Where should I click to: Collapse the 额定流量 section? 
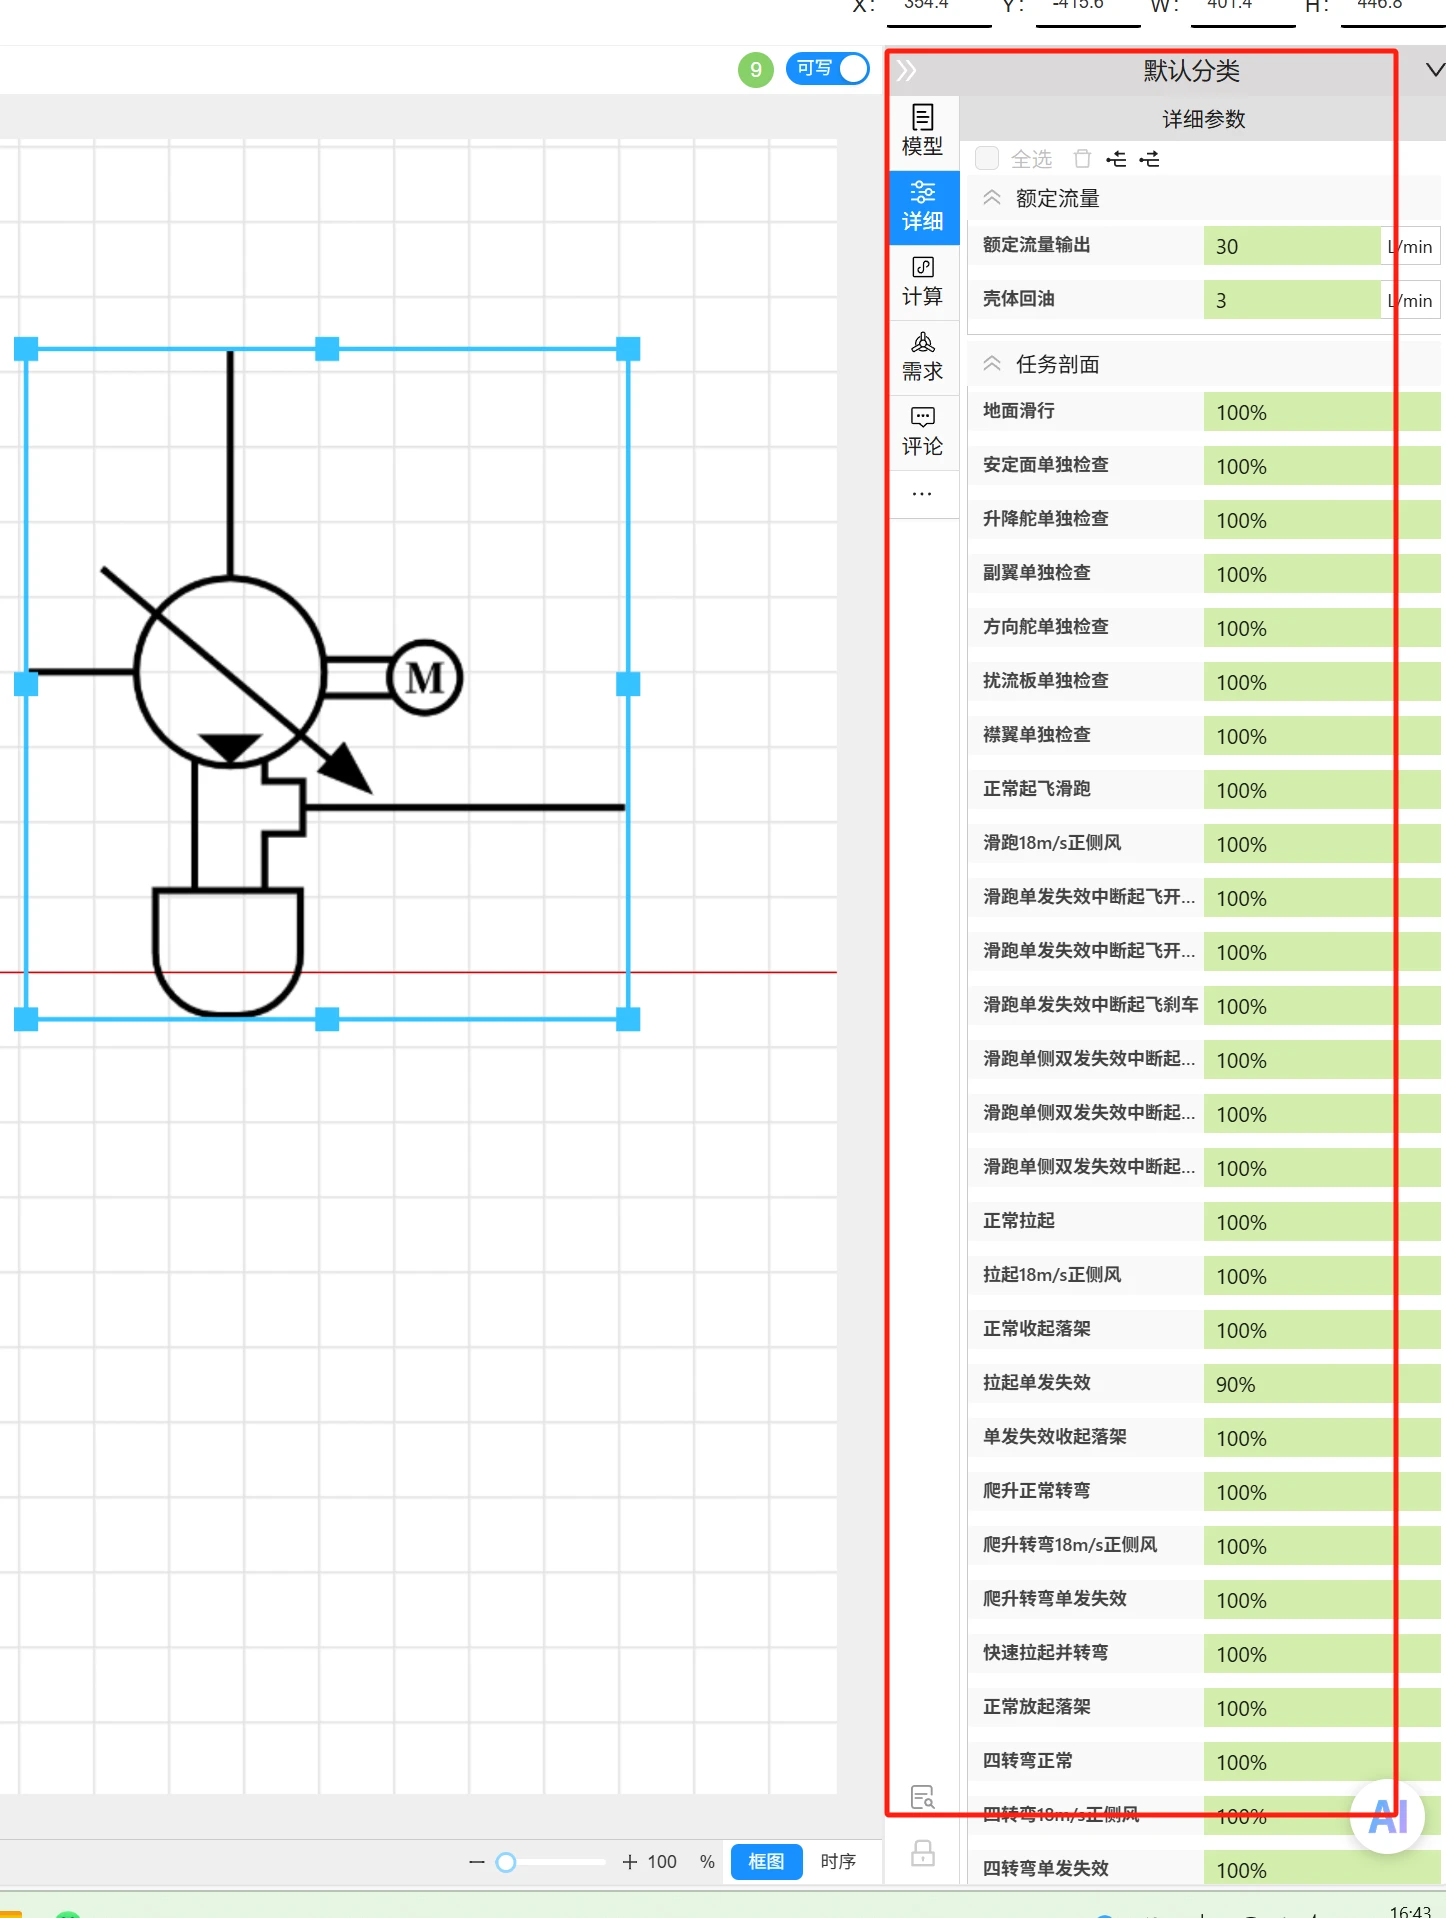pos(992,198)
